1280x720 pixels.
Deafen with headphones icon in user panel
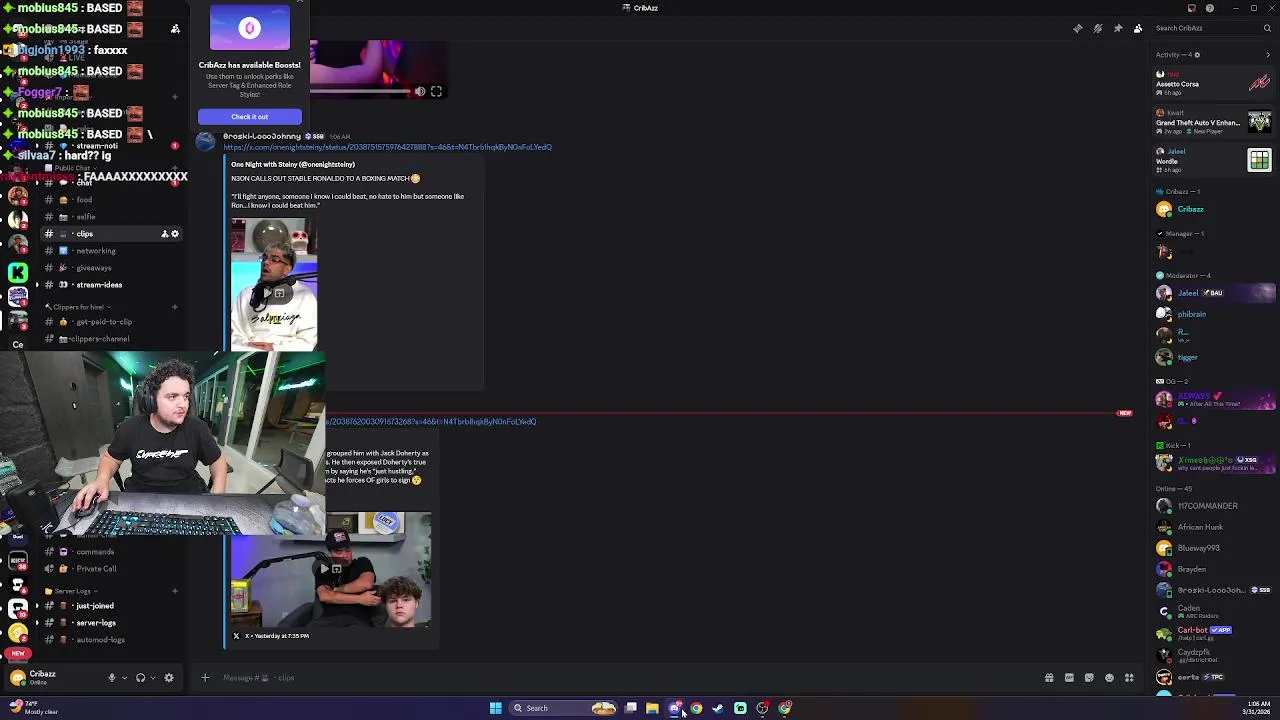(x=140, y=677)
